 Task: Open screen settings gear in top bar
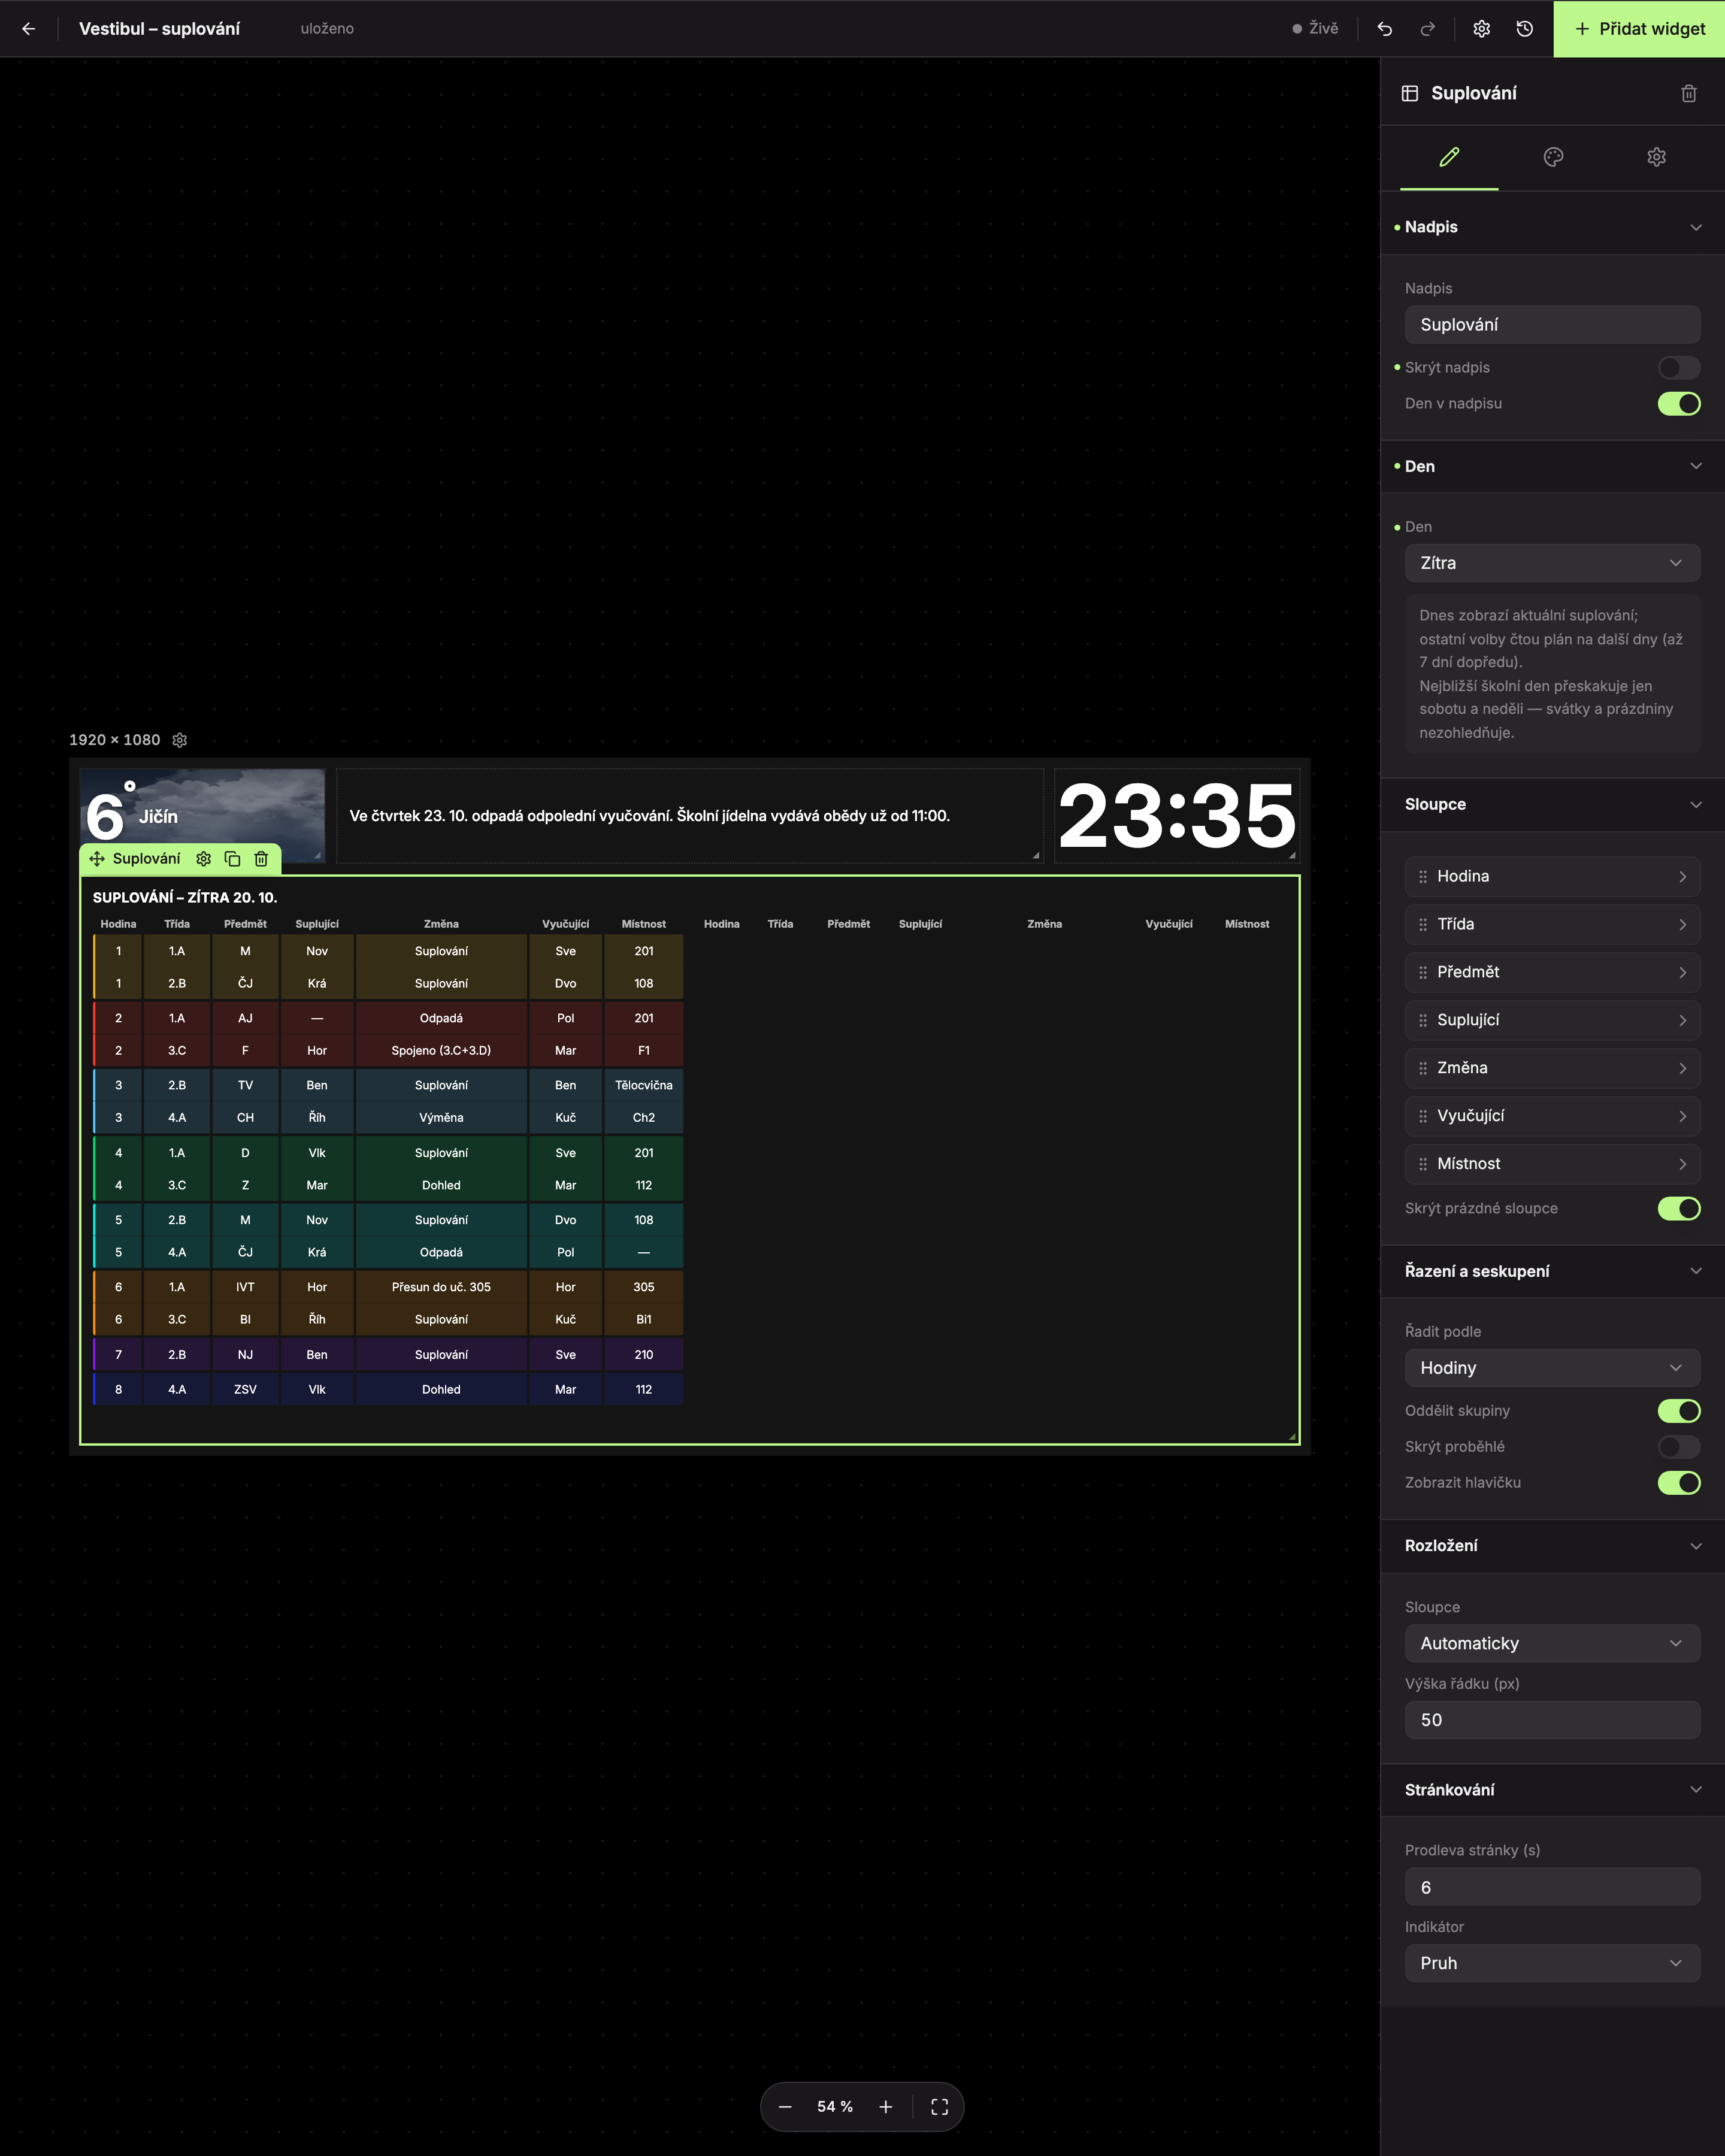pyautogui.click(x=1482, y=29)
